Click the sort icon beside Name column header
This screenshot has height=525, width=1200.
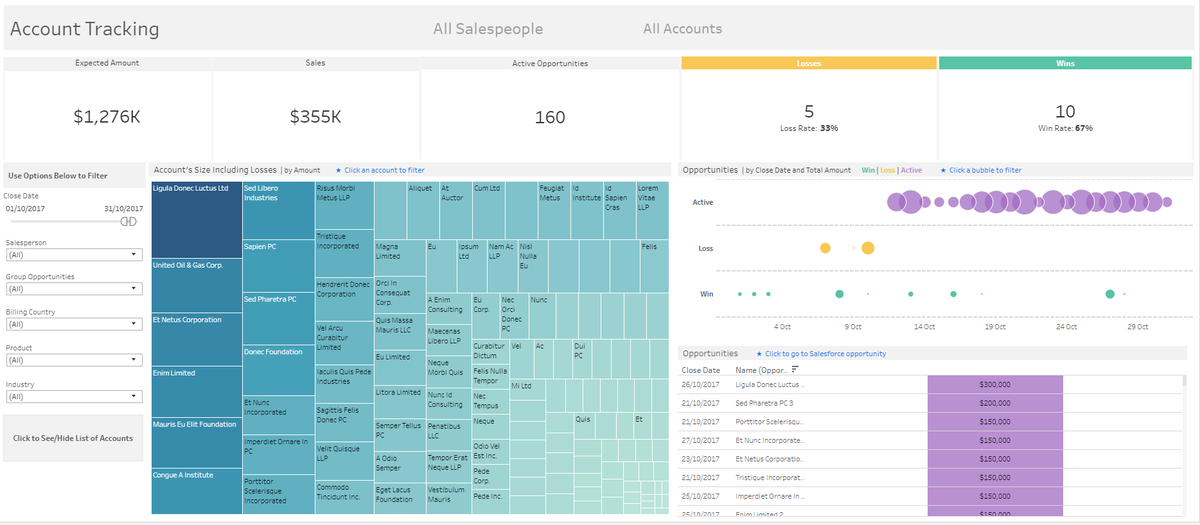(795, 370)
